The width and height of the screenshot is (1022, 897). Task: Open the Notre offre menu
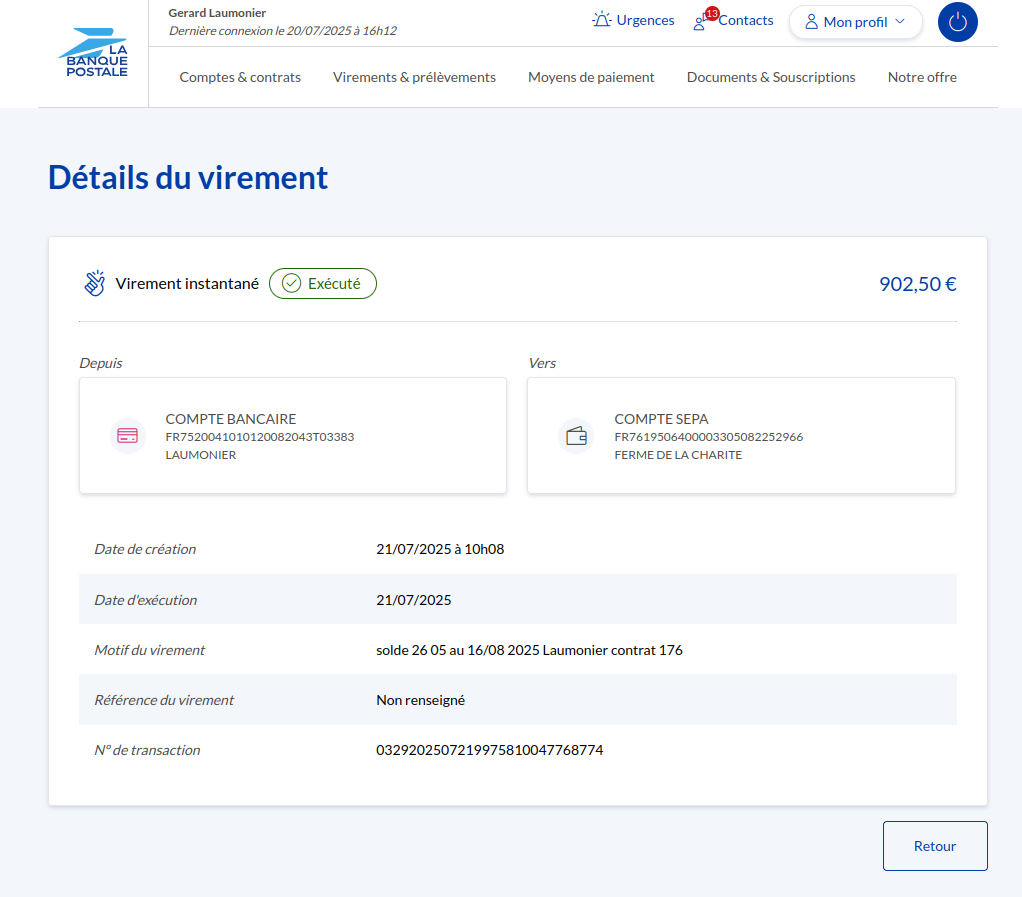pyautogui.click(x=922, y=77)
